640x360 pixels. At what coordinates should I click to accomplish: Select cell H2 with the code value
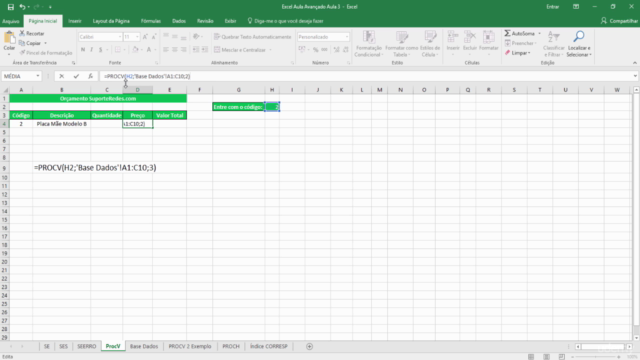[272, 107]
